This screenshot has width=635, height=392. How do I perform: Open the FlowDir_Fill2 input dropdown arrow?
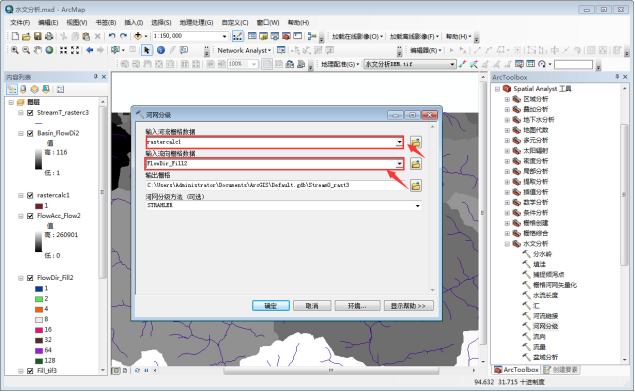click(399, 164)
